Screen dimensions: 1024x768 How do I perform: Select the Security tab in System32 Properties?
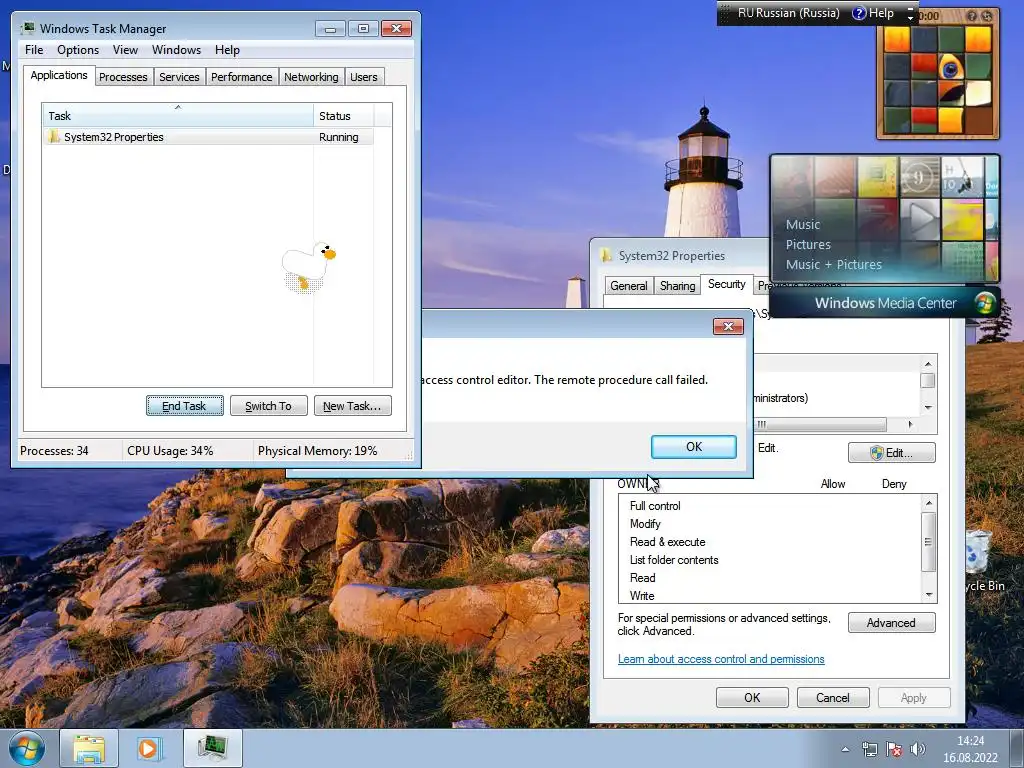[x=726, y=284]
